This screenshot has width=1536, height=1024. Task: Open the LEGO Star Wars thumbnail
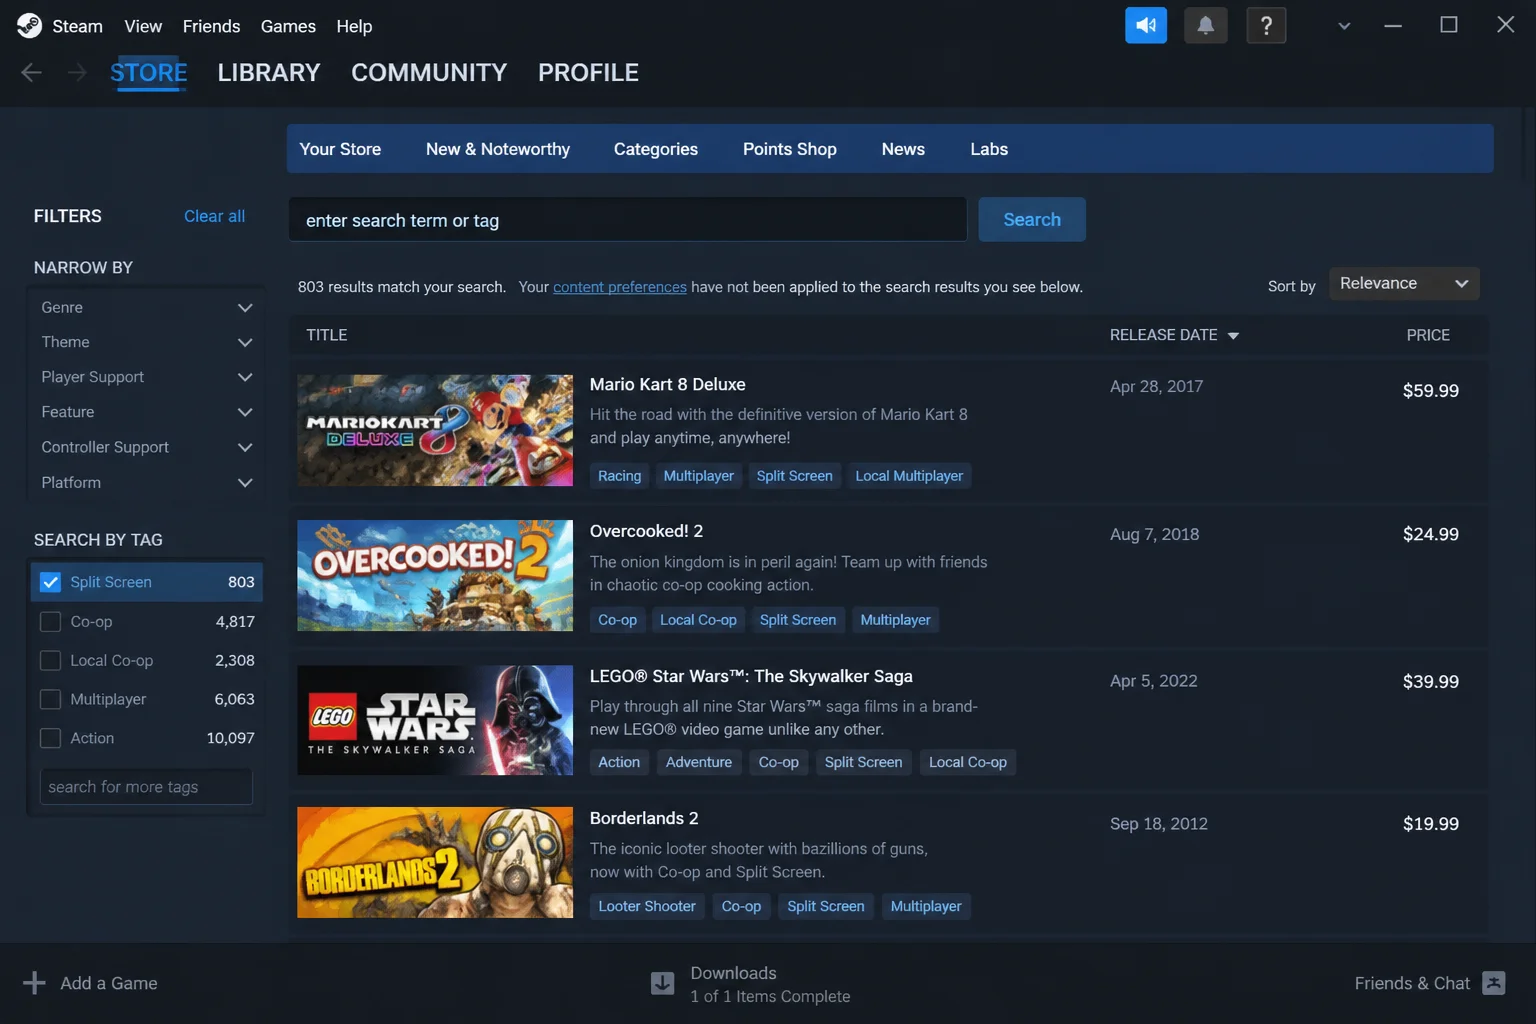(435, 720)
